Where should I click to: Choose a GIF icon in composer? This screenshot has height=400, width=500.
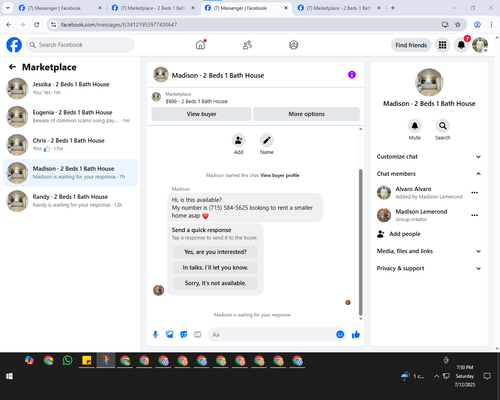pos(198,334)
